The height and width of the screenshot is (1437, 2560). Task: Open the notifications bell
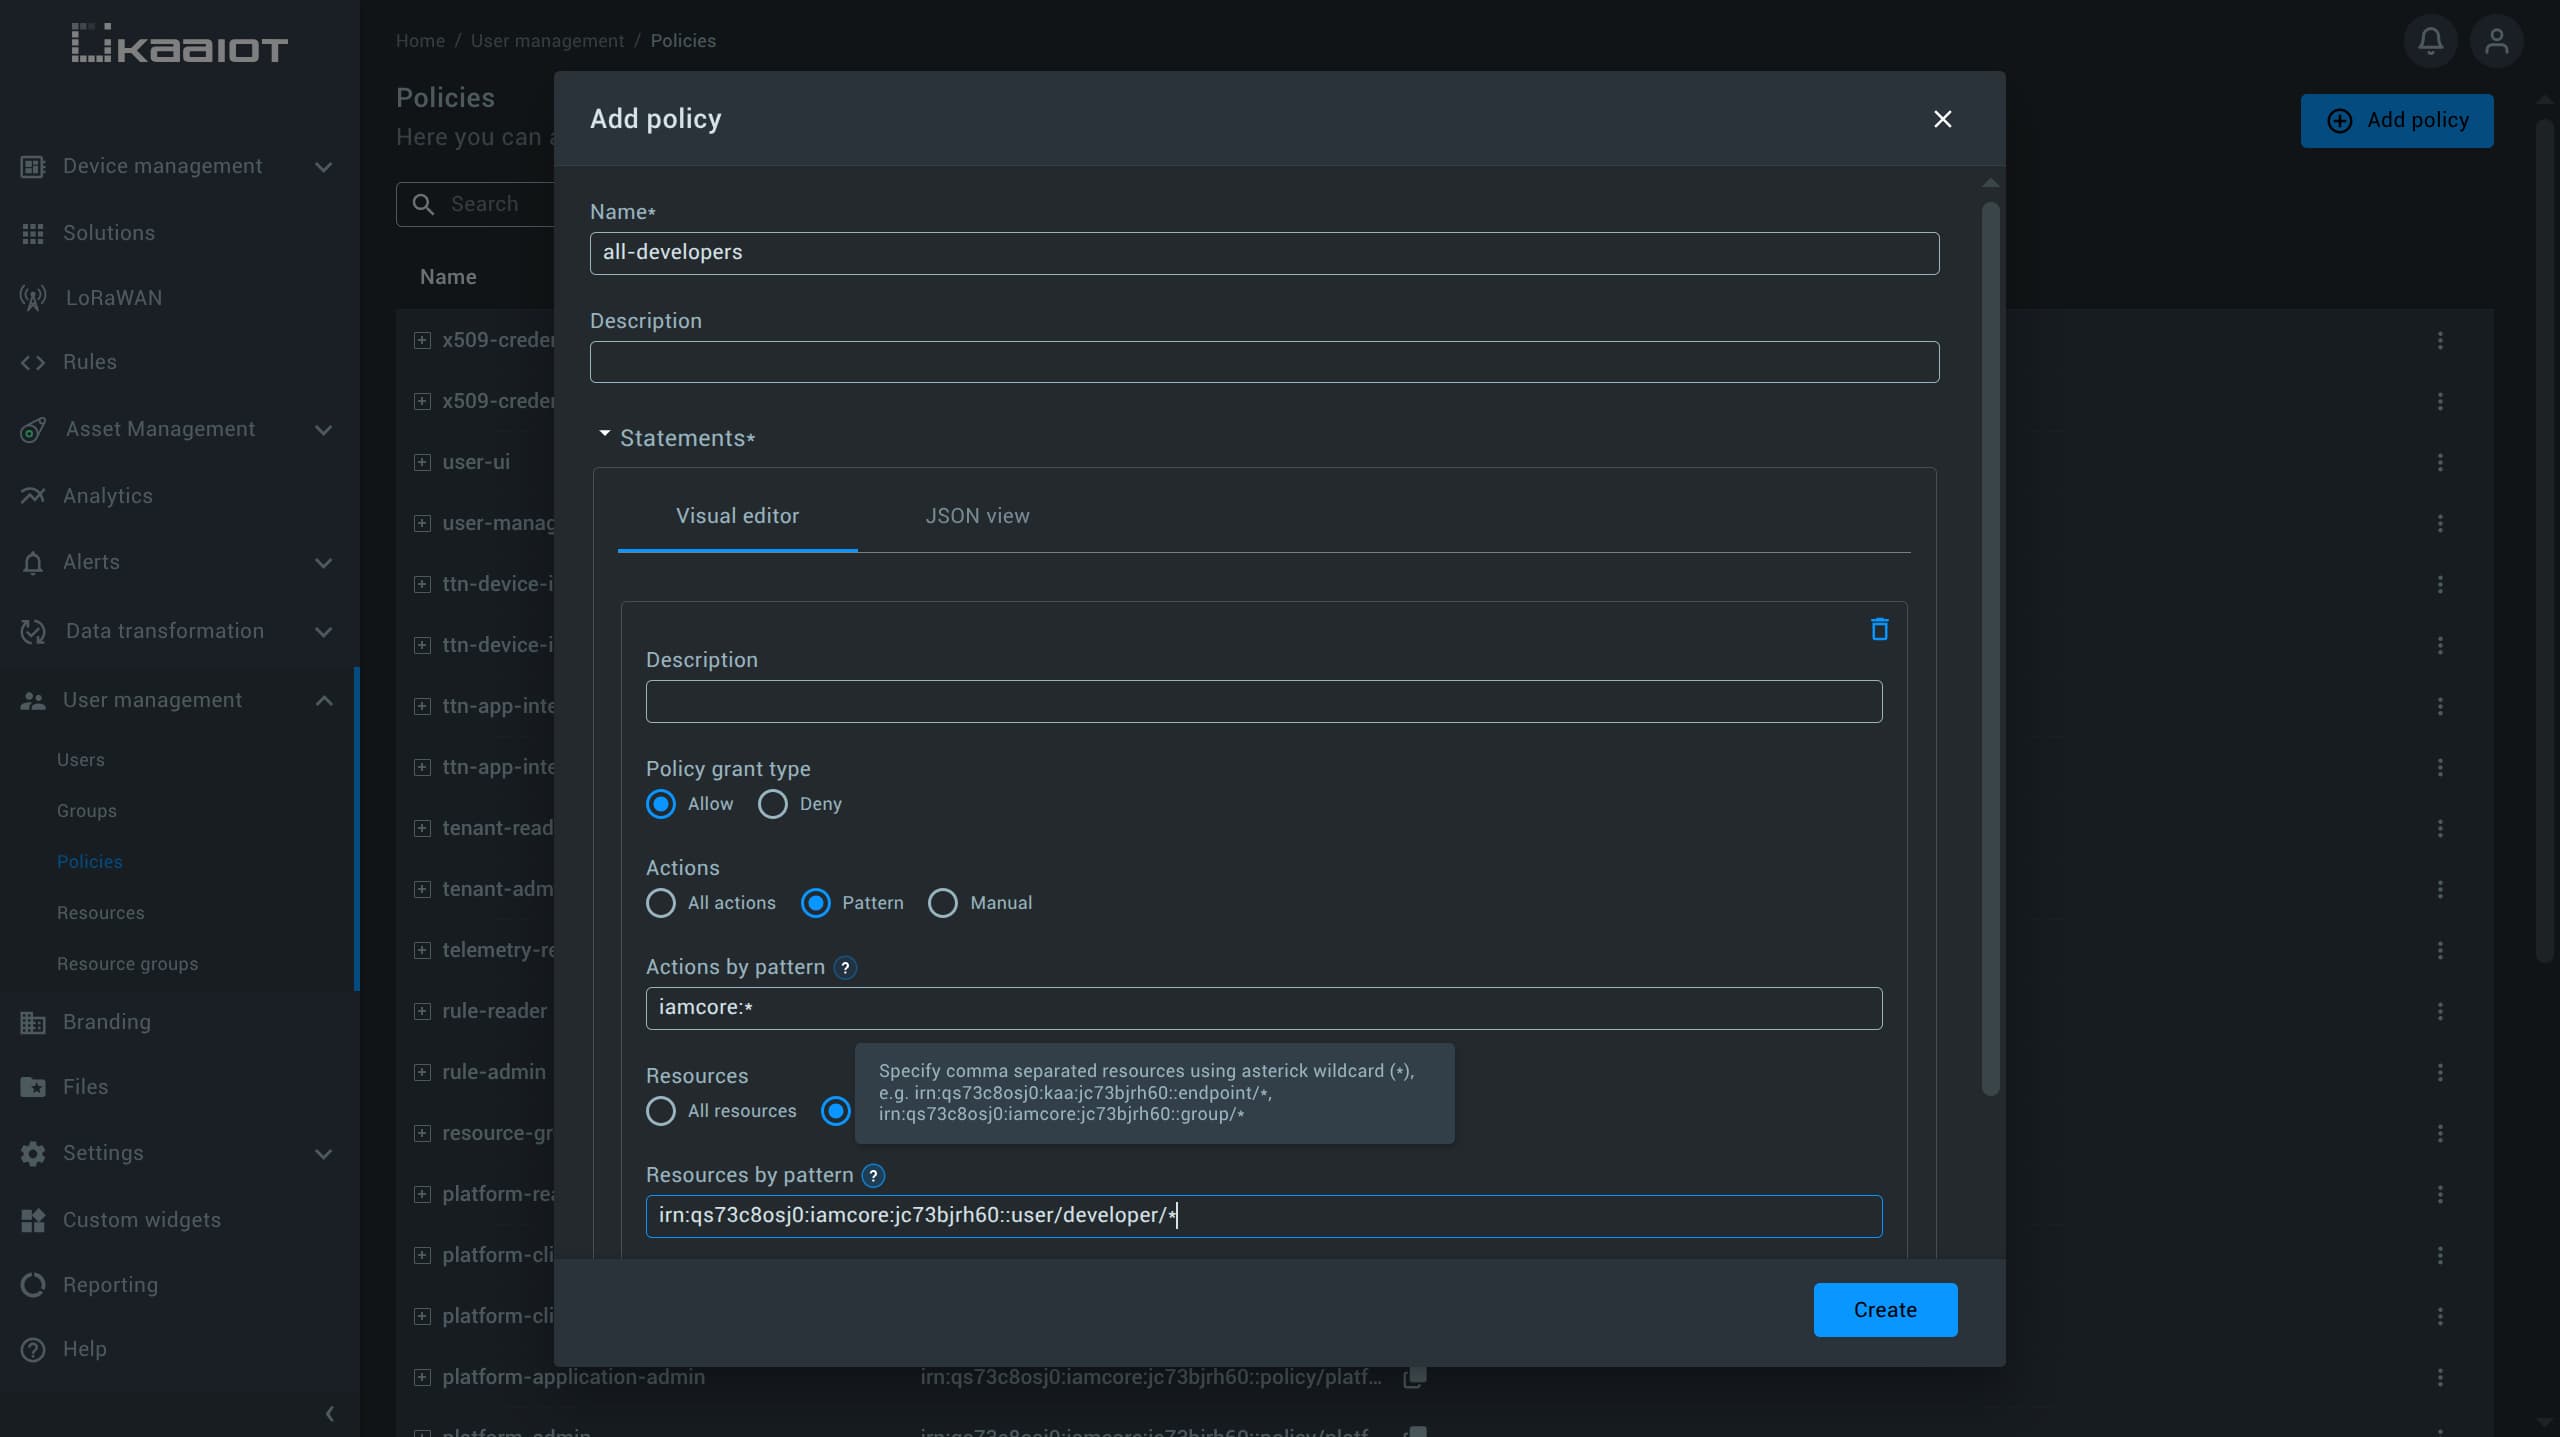[x=2430, y=41]
